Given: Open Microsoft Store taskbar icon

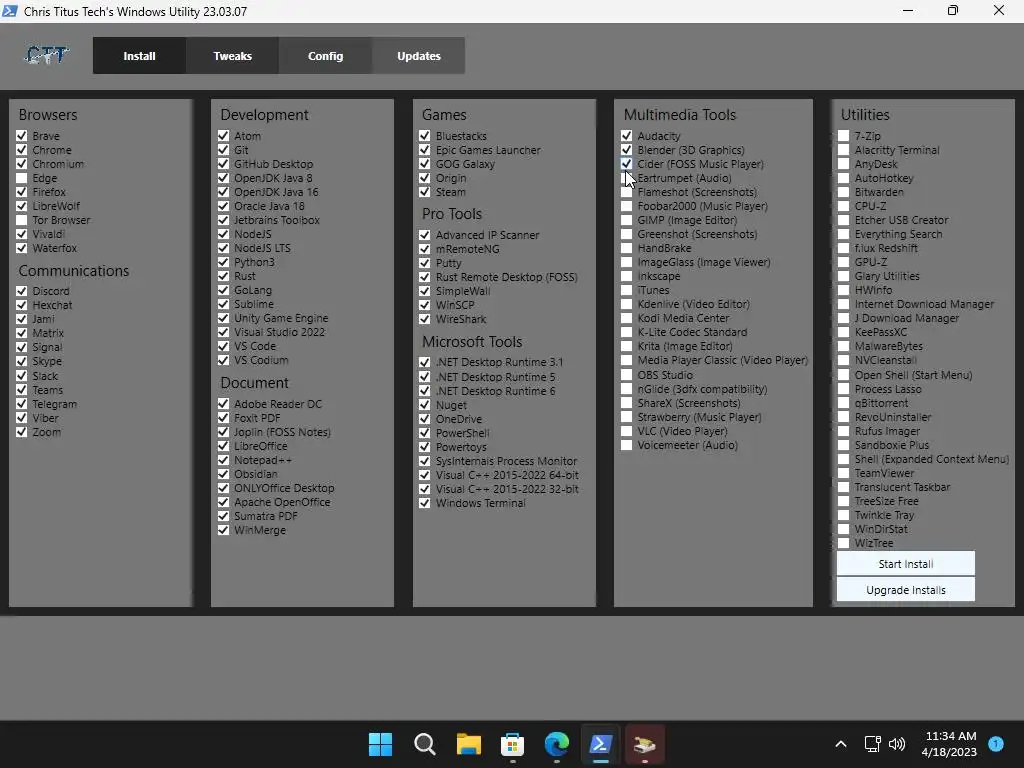Looking at the screenshot, I should click(513, 744).
